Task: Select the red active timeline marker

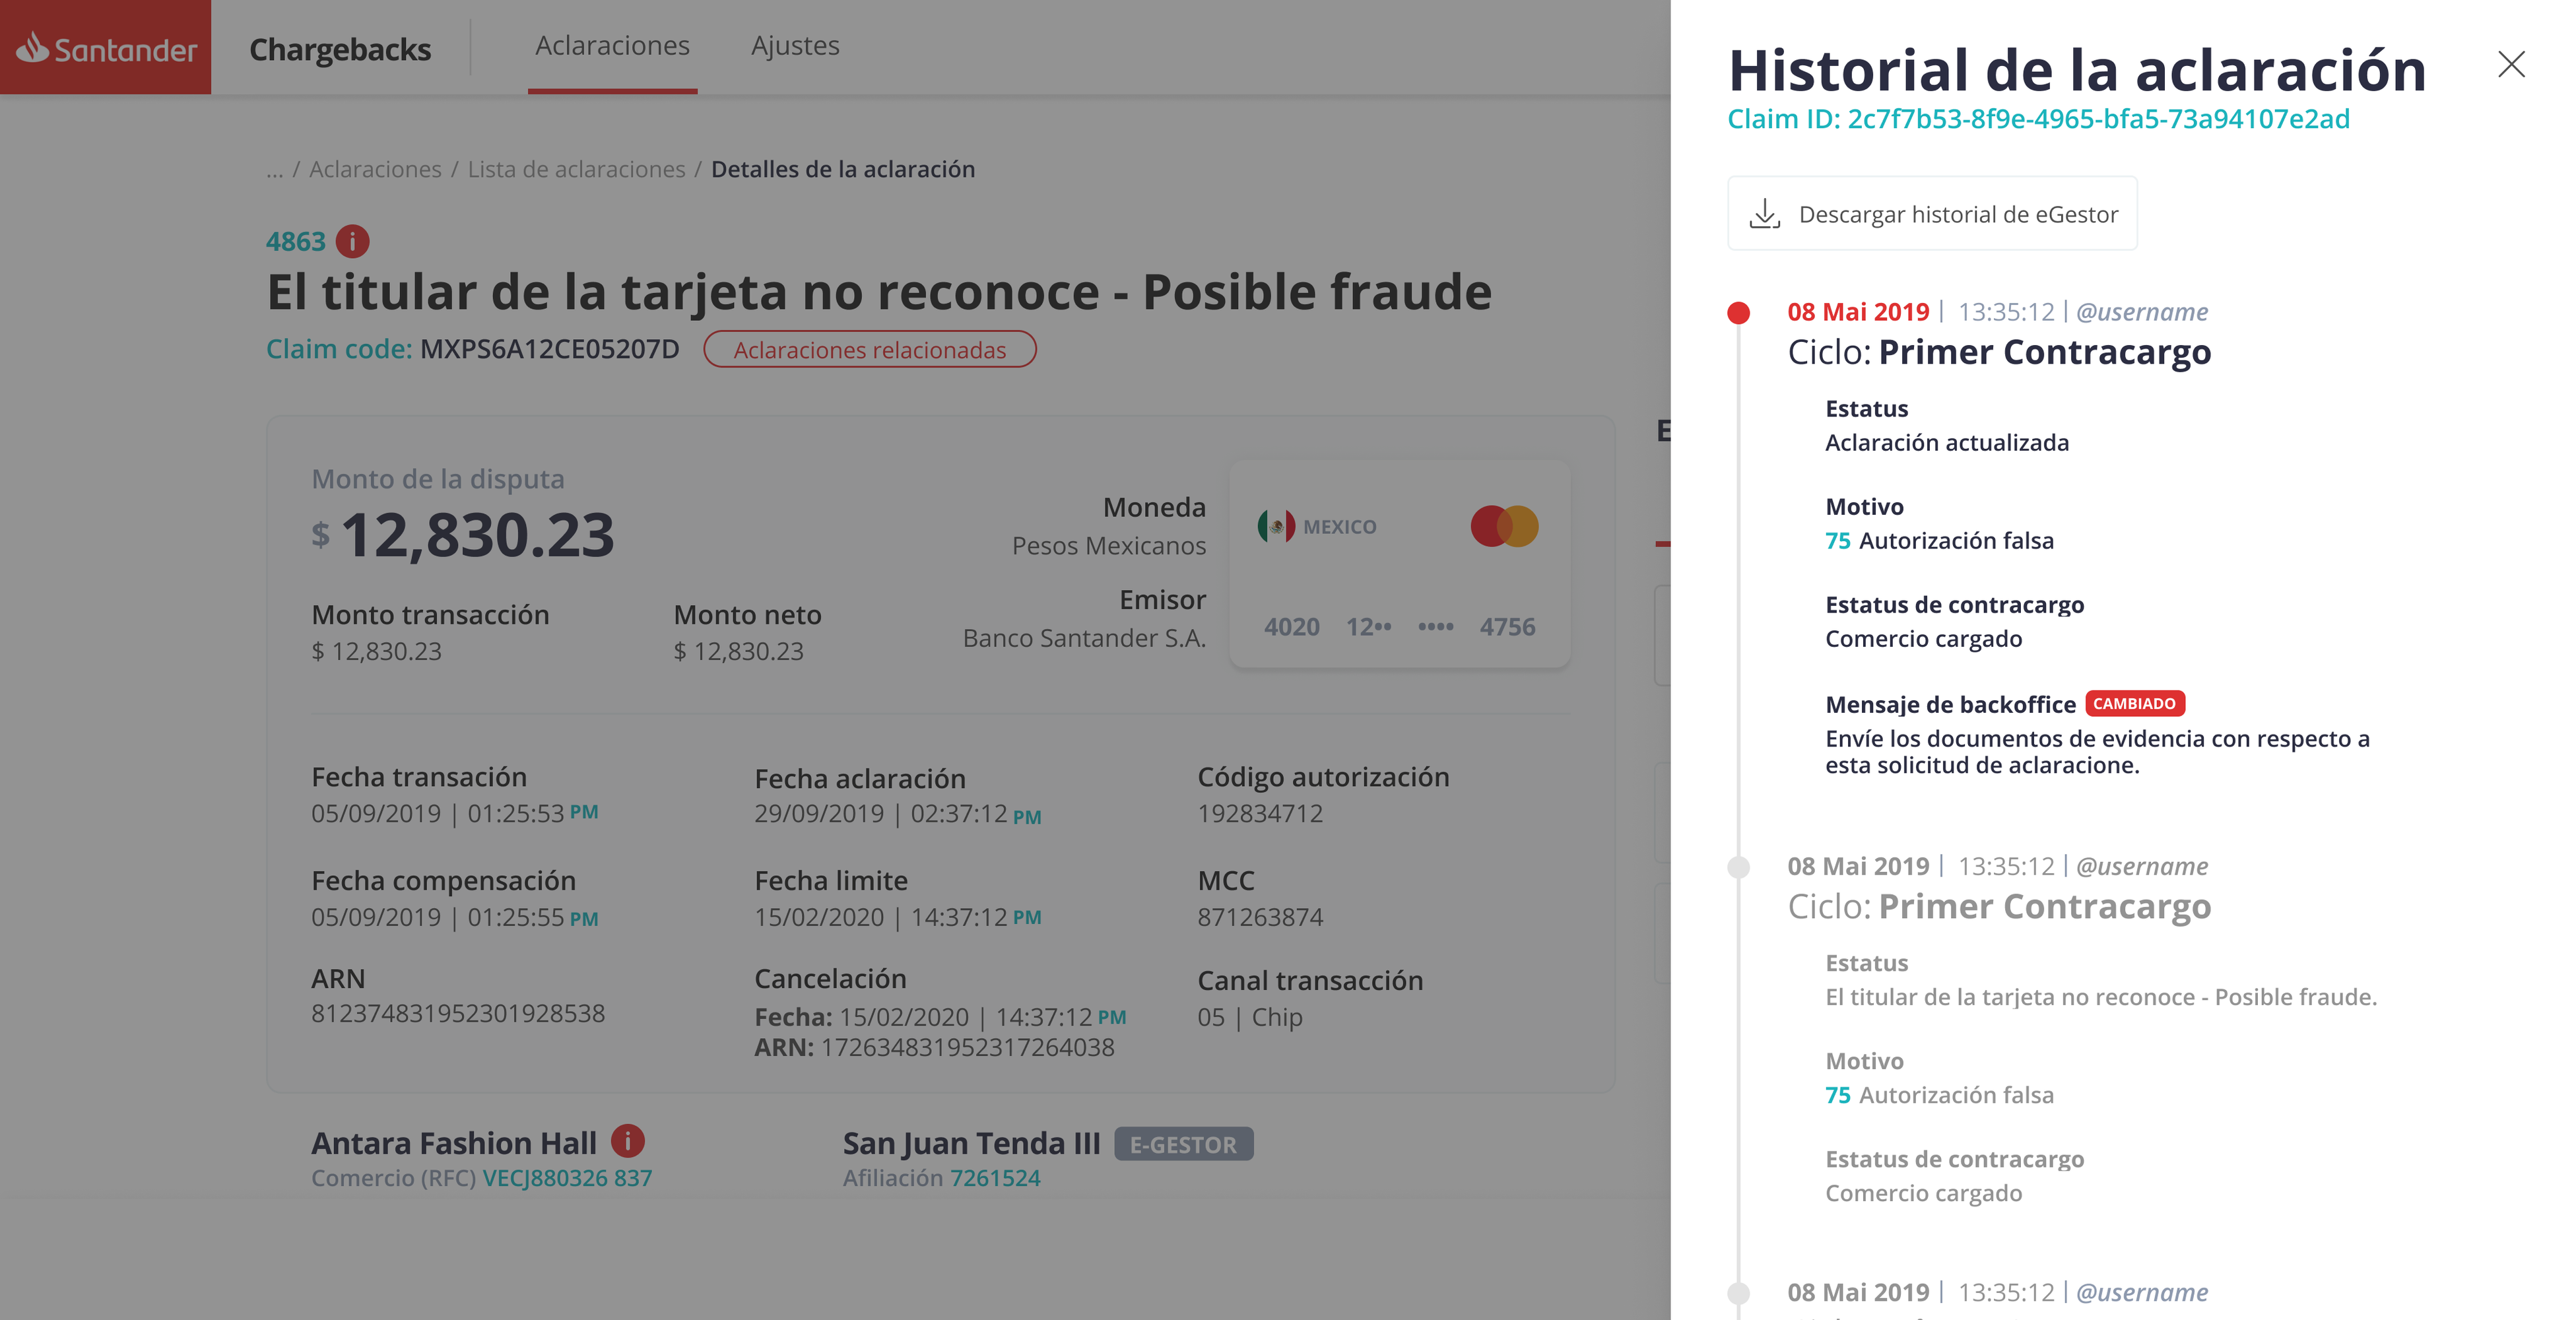Action: 1739,313
